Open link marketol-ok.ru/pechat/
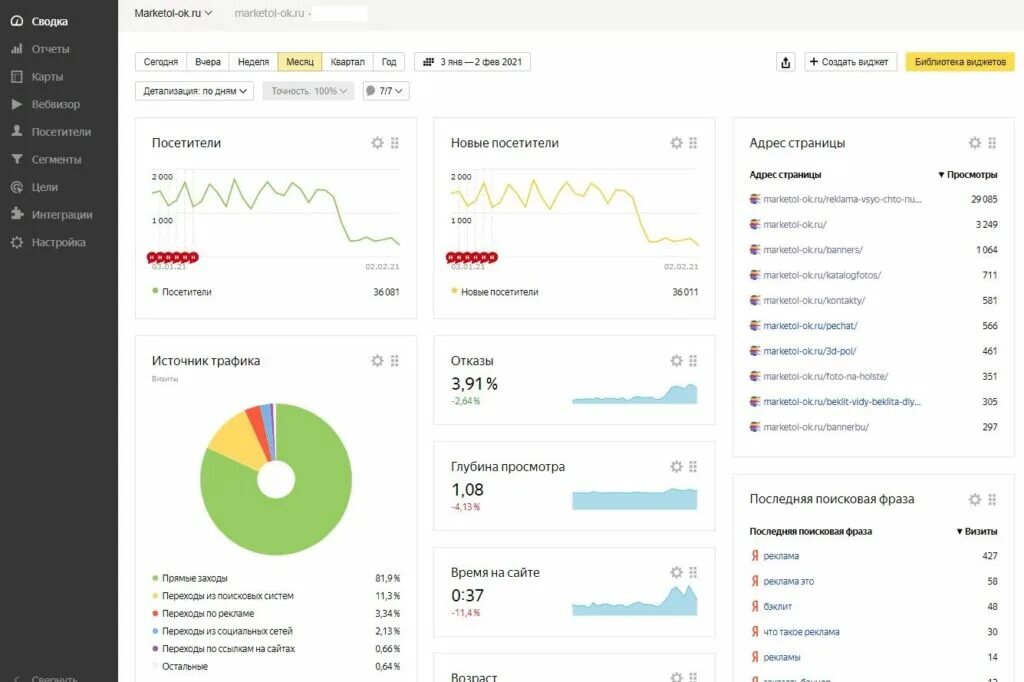Viewport: 1024px width, 682px height. pyautogui.click(x=810, y=326)
